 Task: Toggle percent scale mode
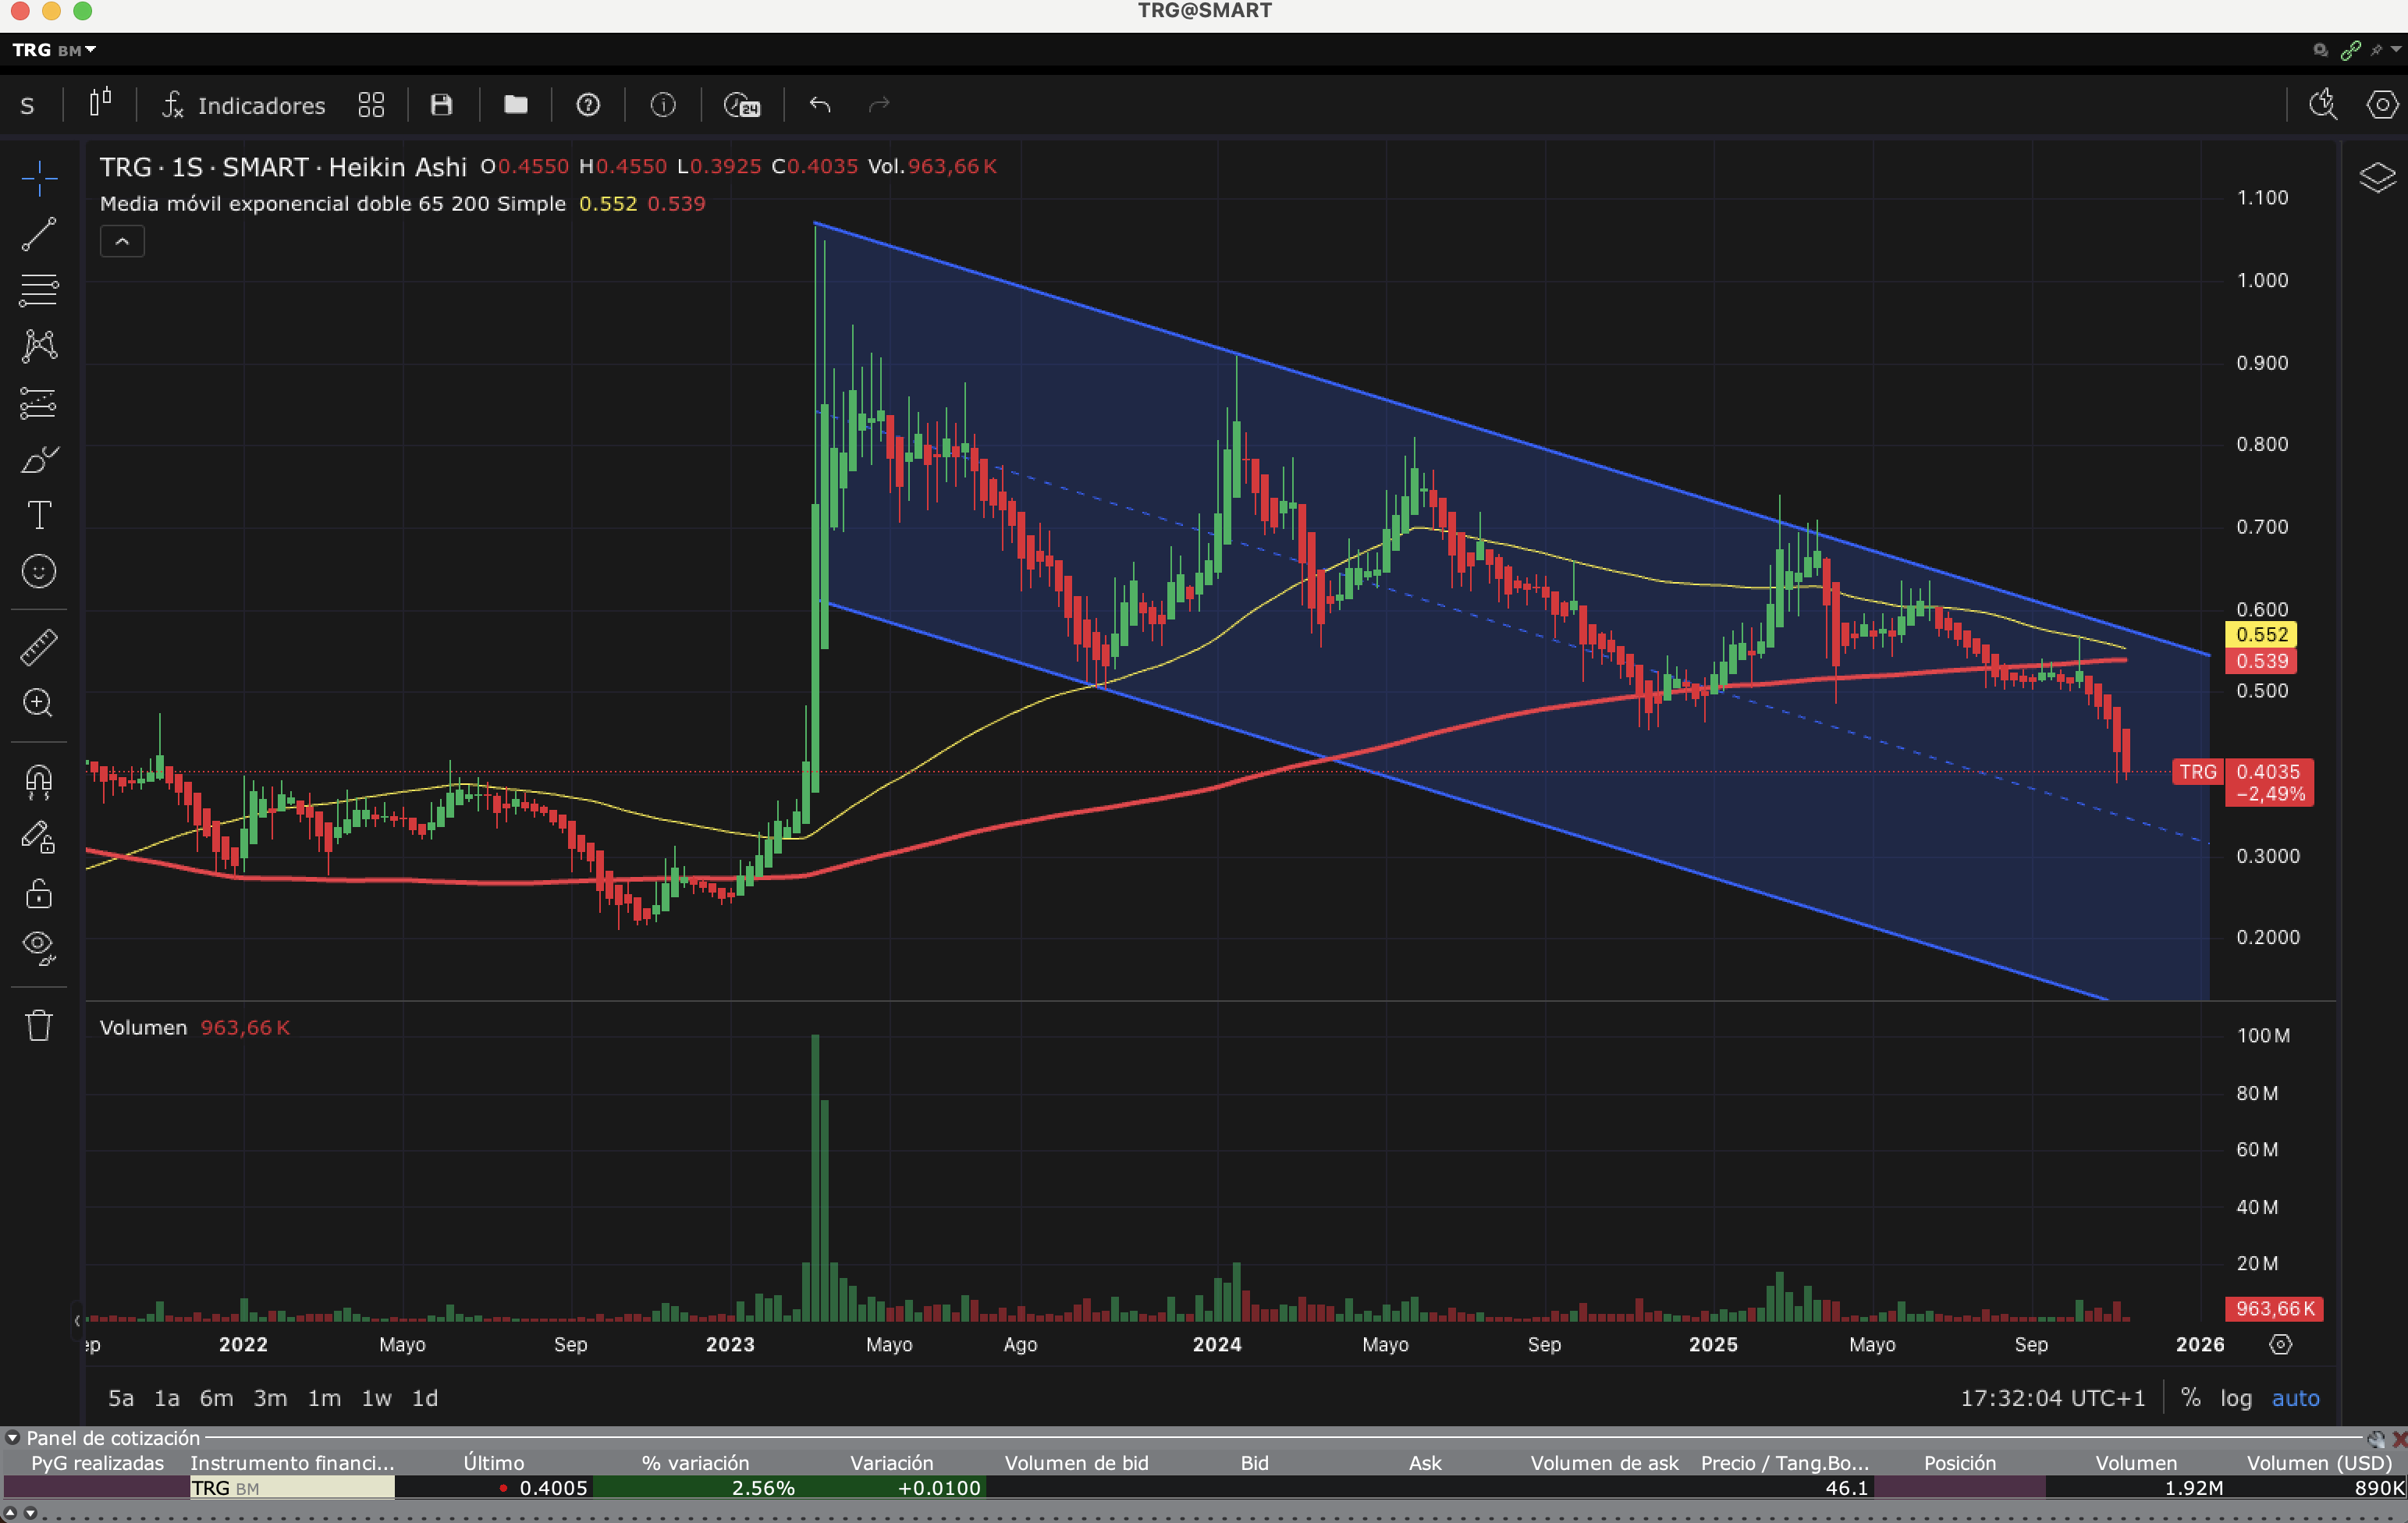pyautogui.click(x=2190, y=1398)
